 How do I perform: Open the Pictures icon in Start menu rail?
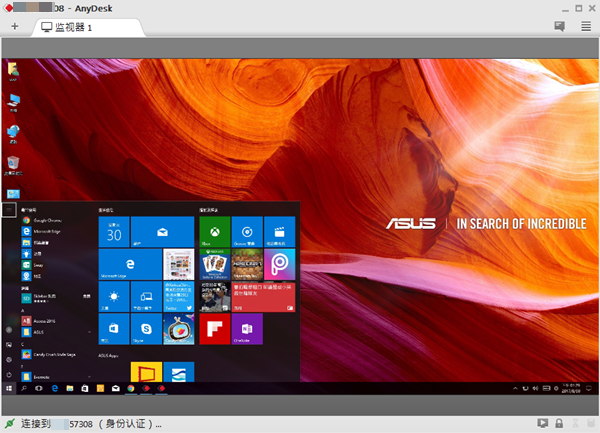[x=9, y=345]
